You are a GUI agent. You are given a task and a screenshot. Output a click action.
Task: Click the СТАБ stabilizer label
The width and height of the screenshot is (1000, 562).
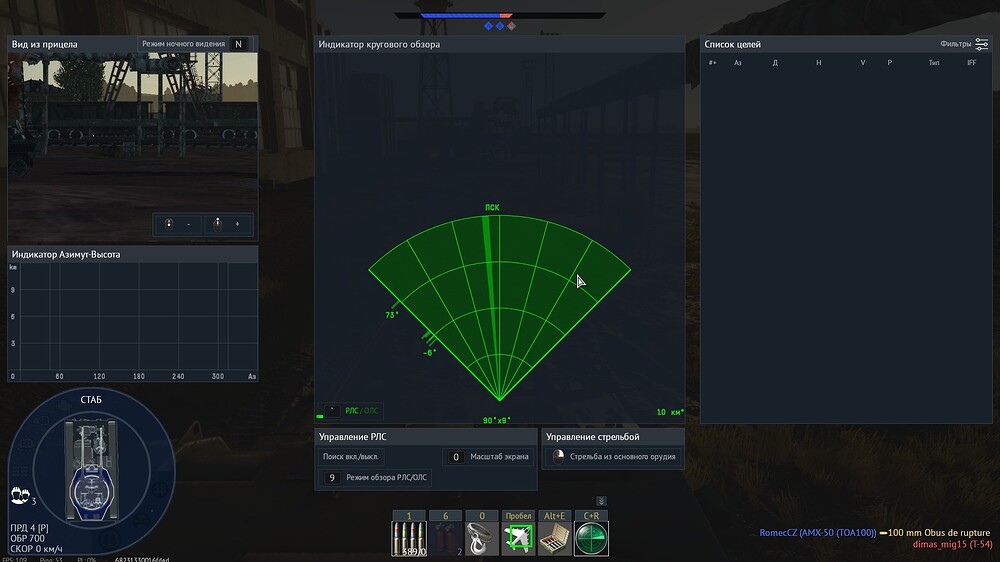click(x=91, y=399)
